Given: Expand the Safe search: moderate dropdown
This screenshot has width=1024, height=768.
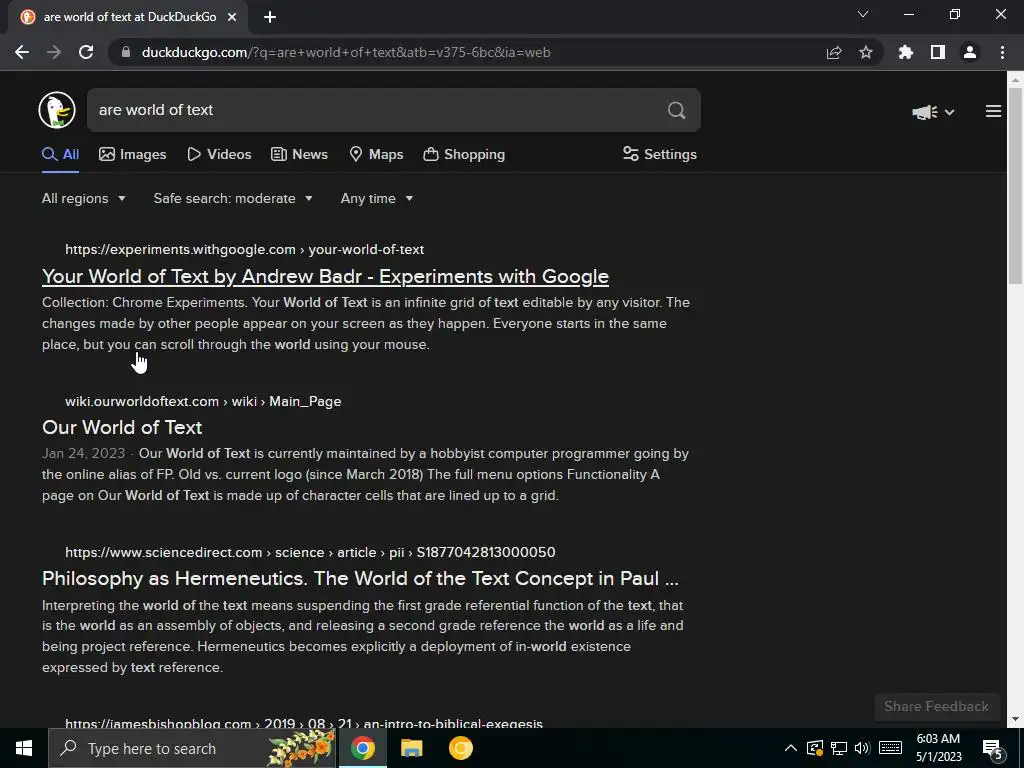Looking at the screenshot, I should pos(233,199).
